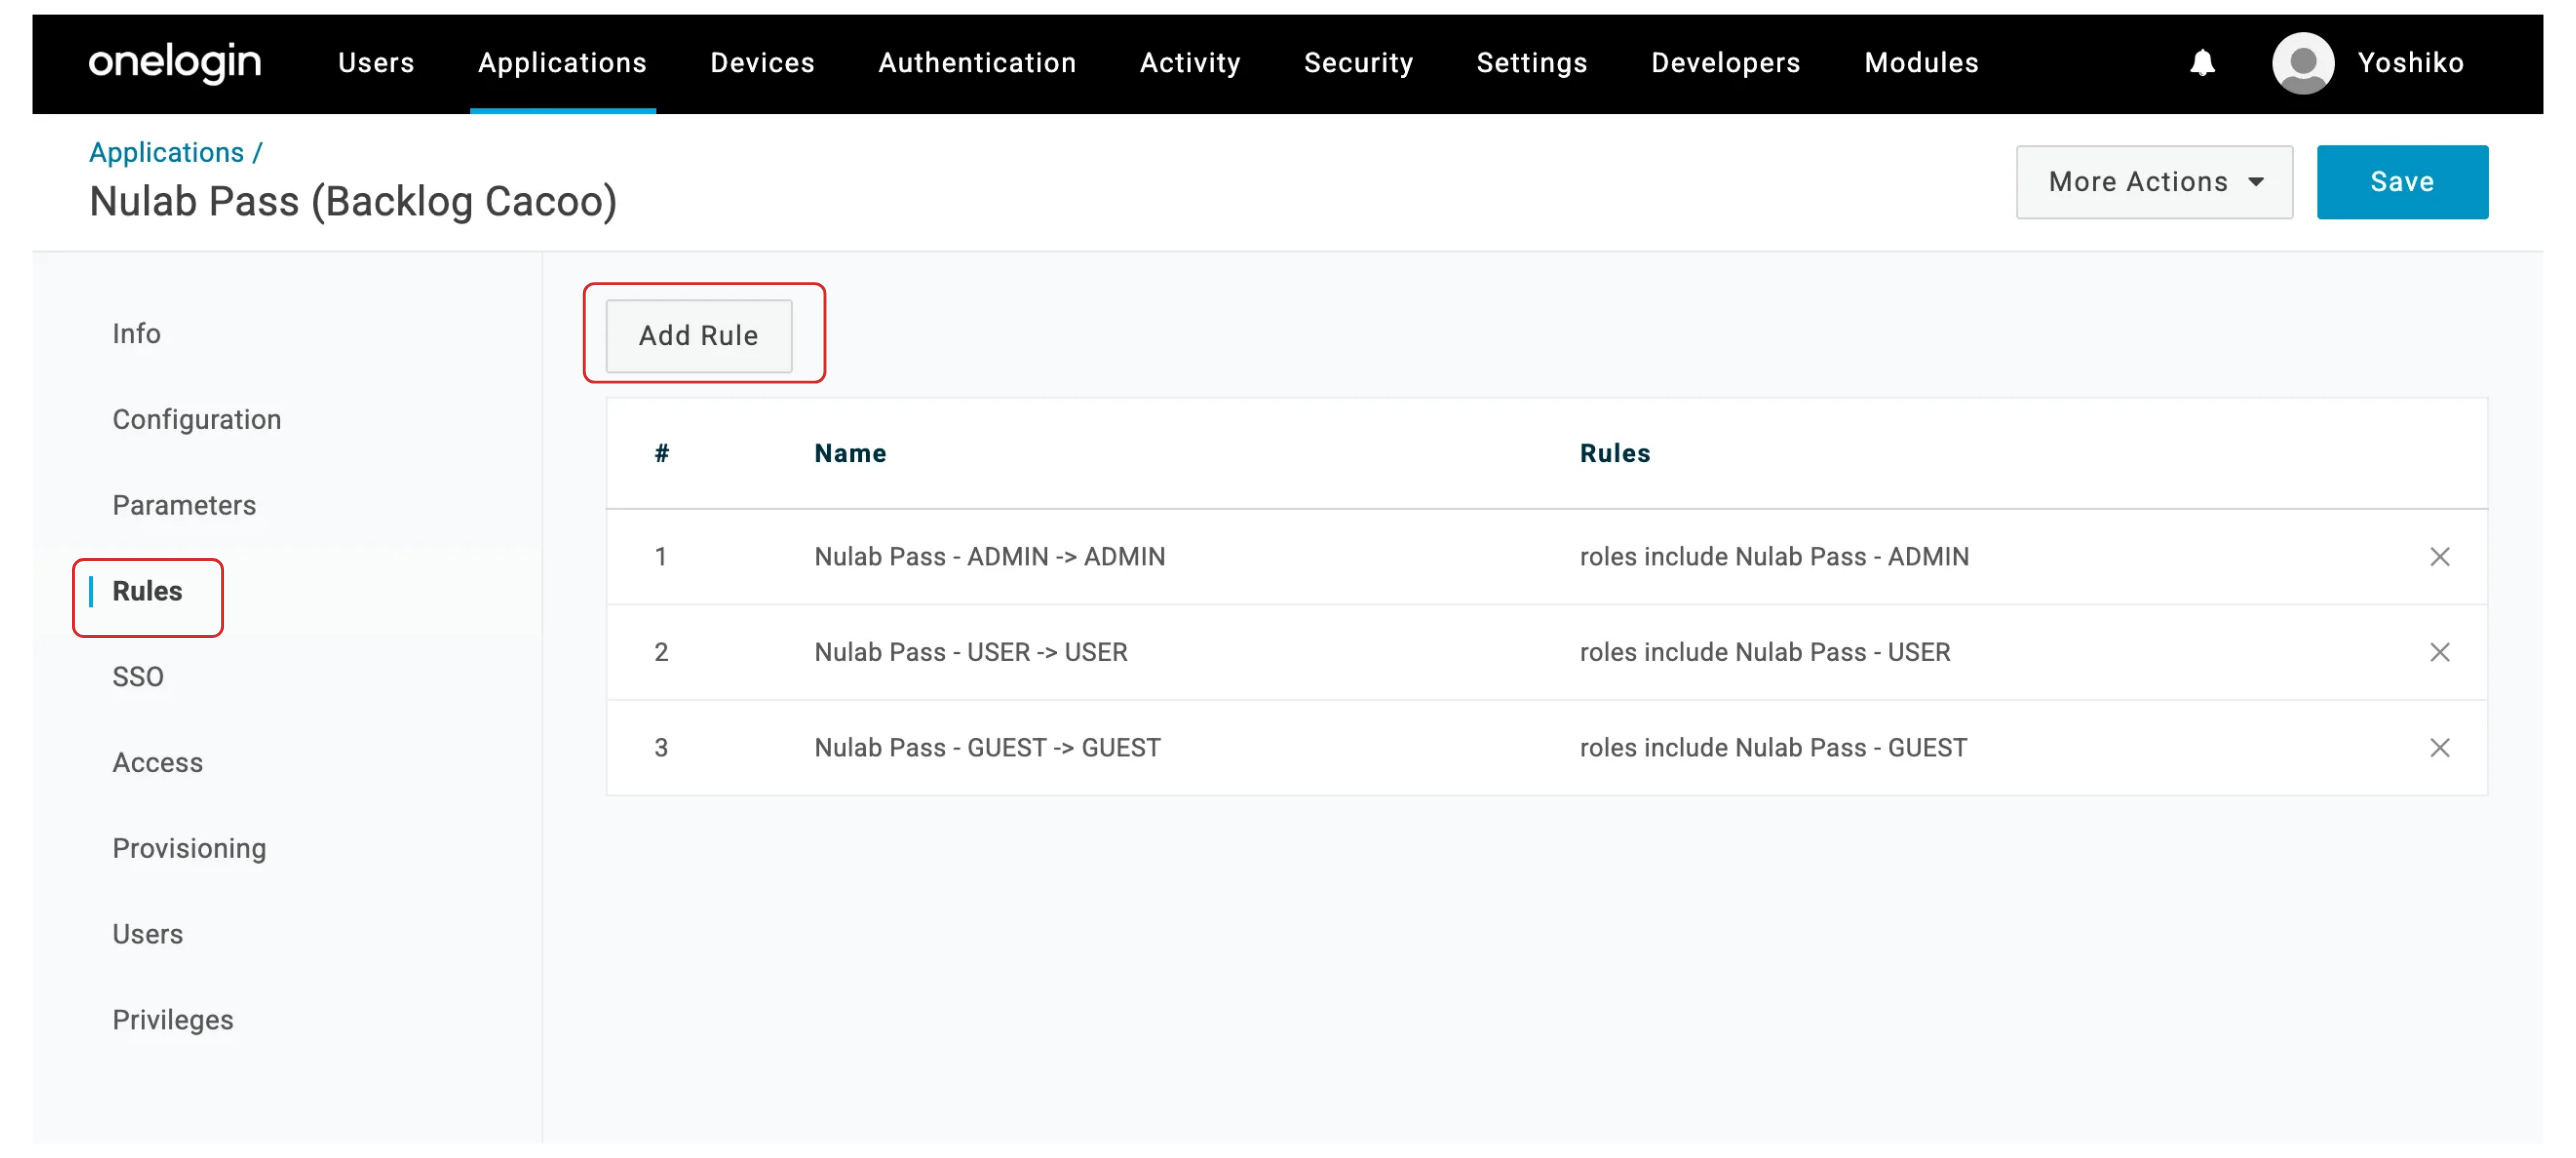Follow the Applications breadcrumb link
This screenshot has width=2576, height=1158.
pyautogui.click(x=166, y=152)
